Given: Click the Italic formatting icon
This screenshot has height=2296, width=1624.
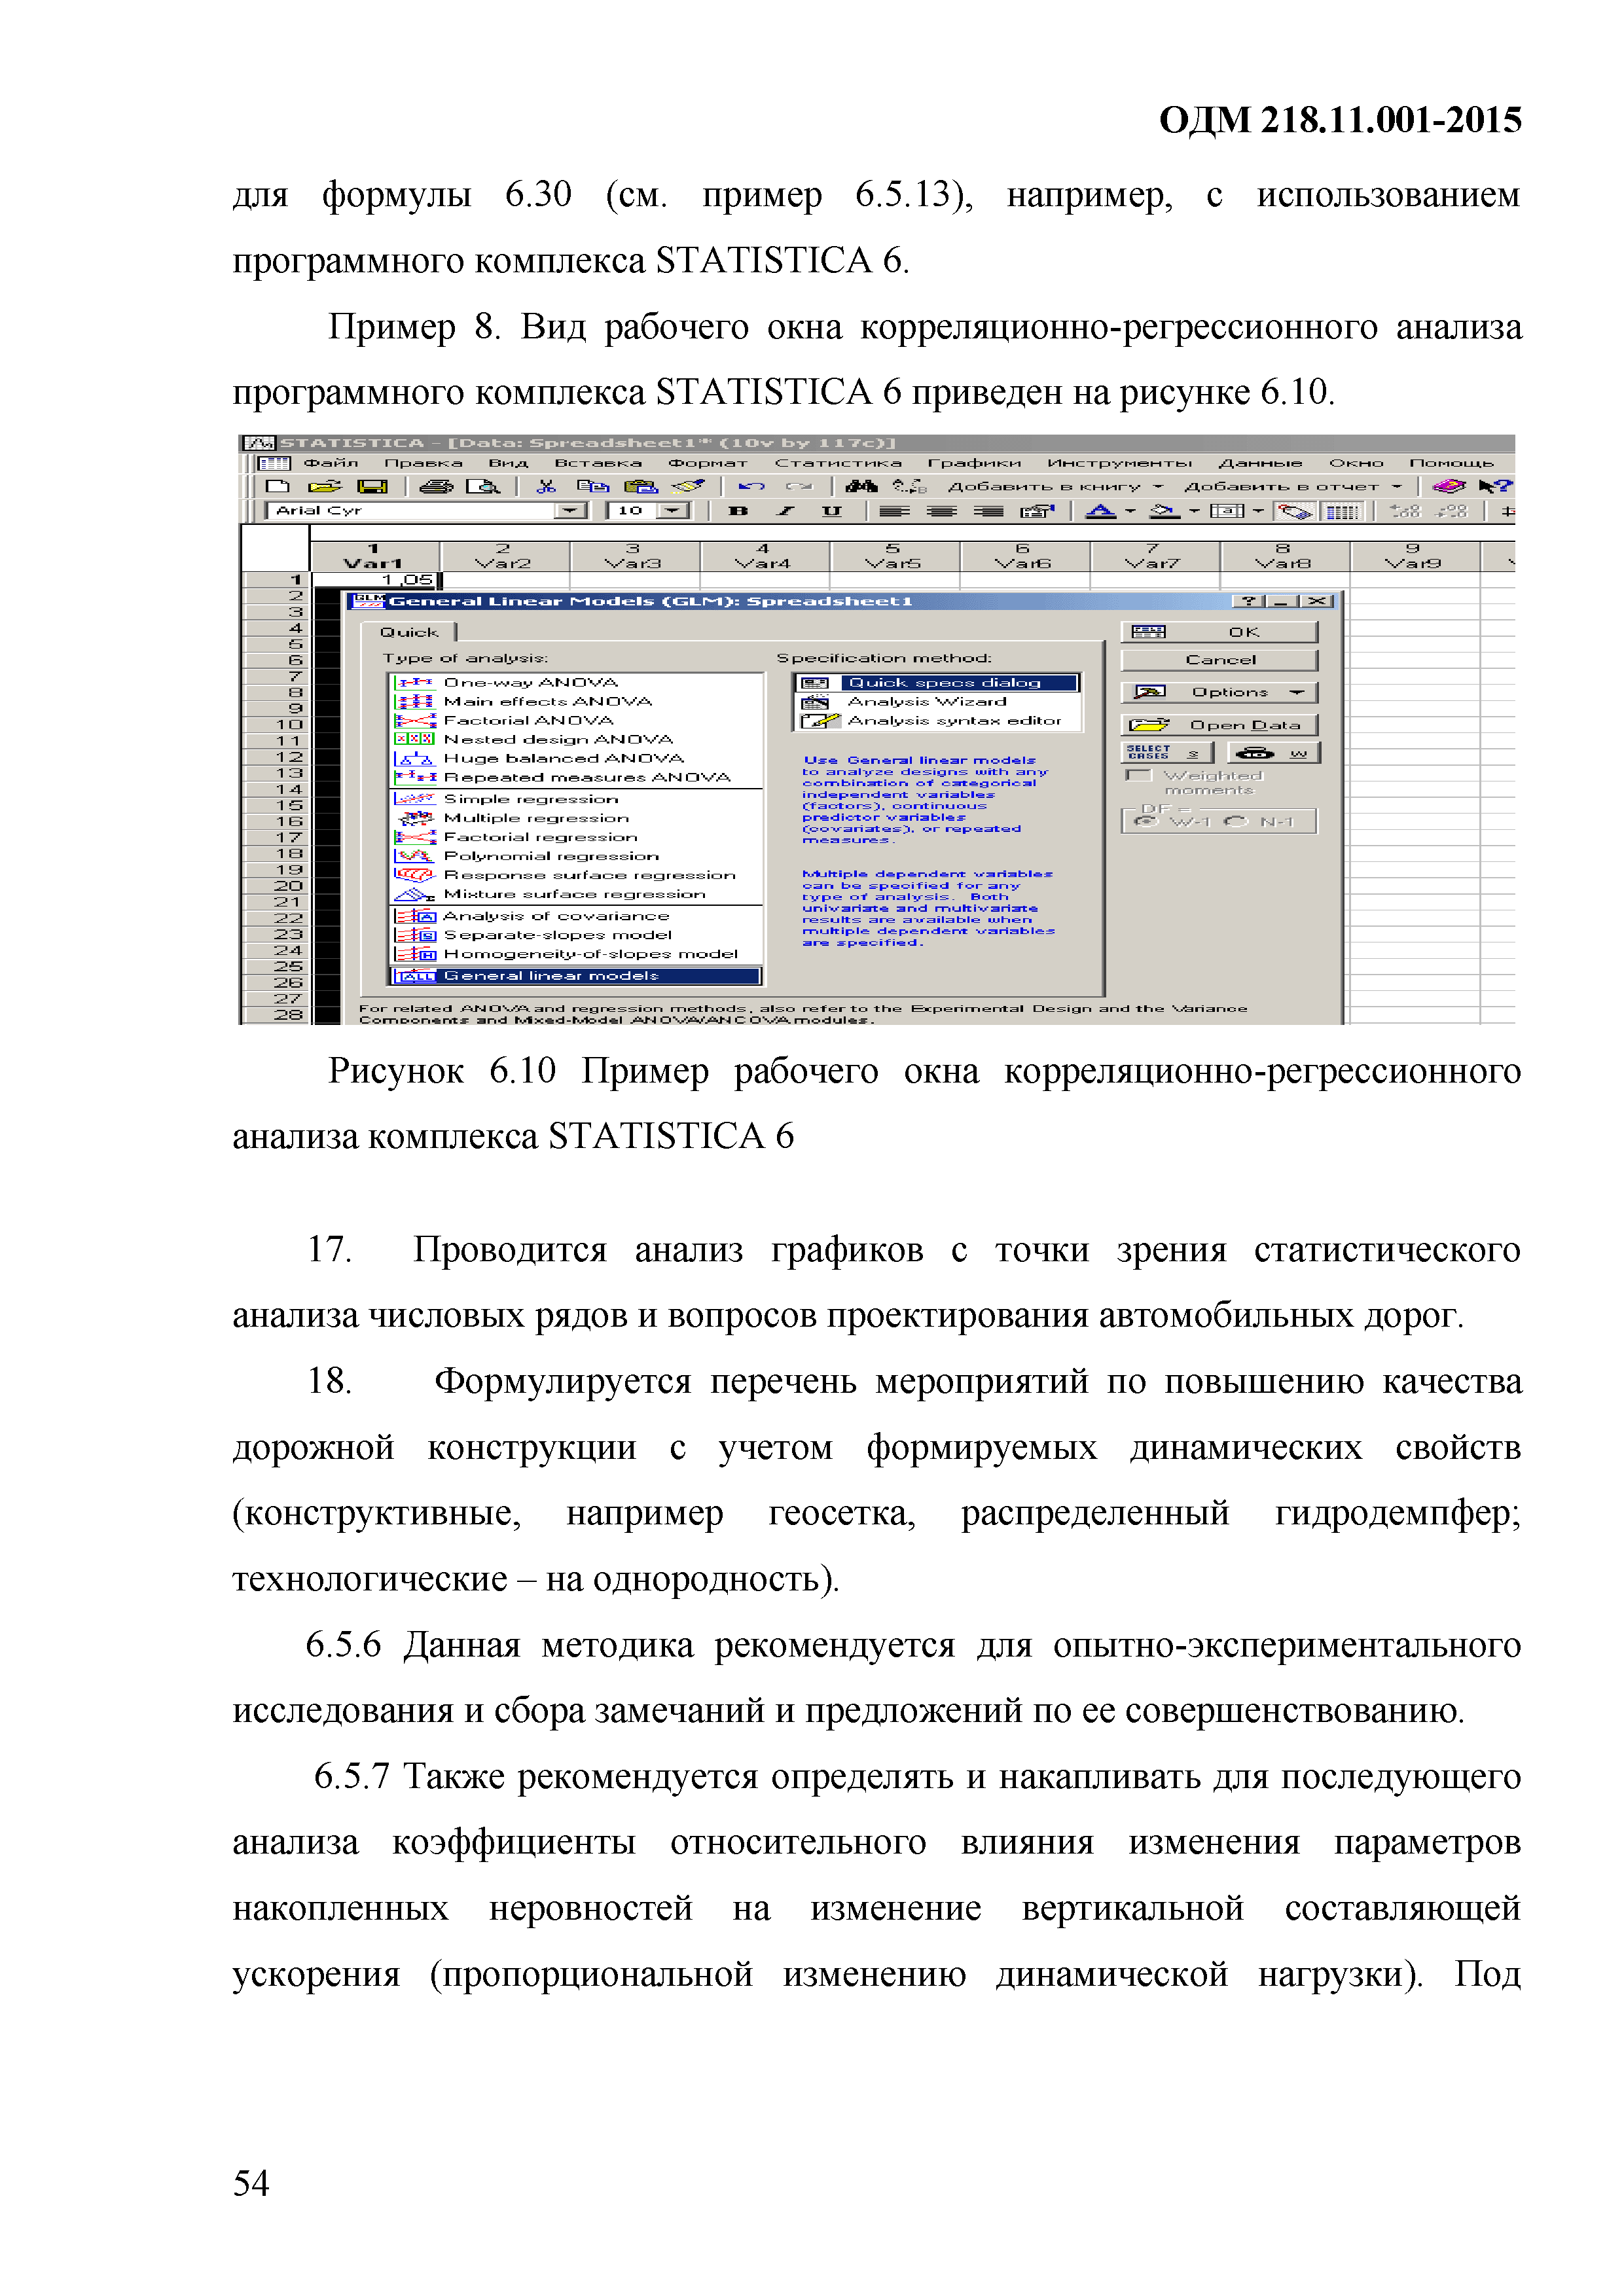Looking at the screenshot, I should [x=785, y=511].
